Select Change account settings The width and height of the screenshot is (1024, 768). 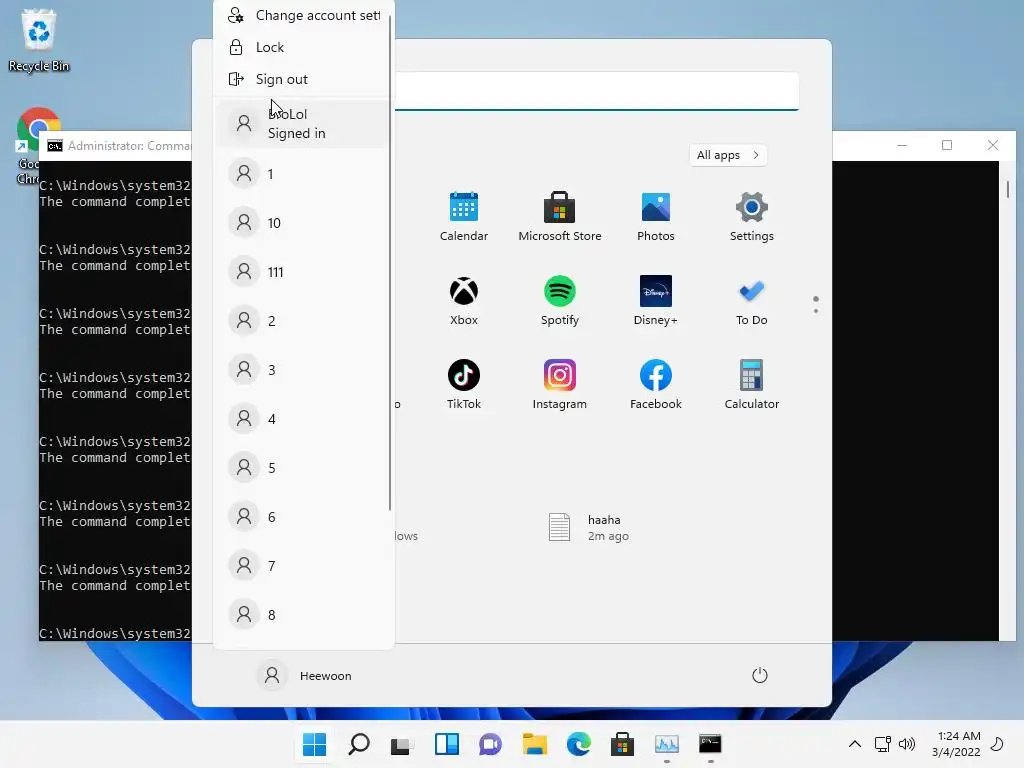coord(303,15)
